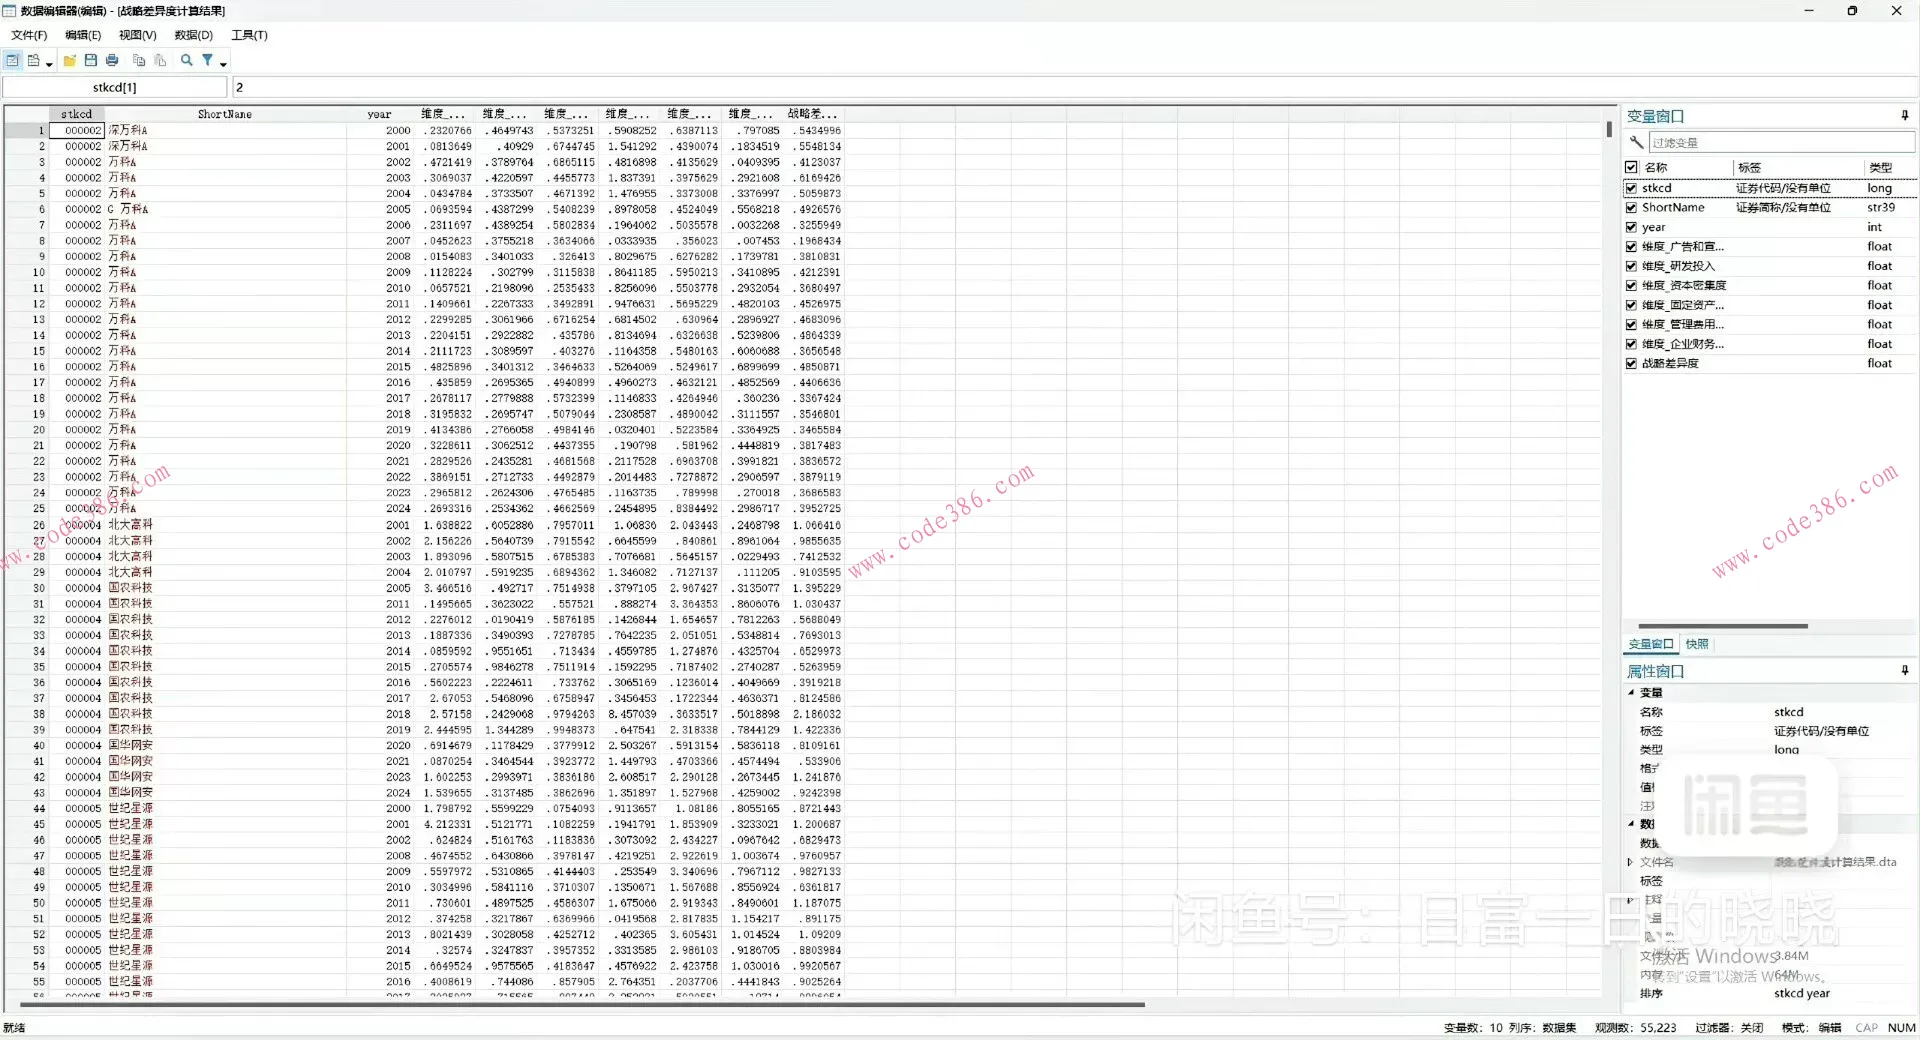Viewport: 1920px width, 1040px height.
Task: Click the variables panel horizontal scrollbar
Action: (1723, 626)
